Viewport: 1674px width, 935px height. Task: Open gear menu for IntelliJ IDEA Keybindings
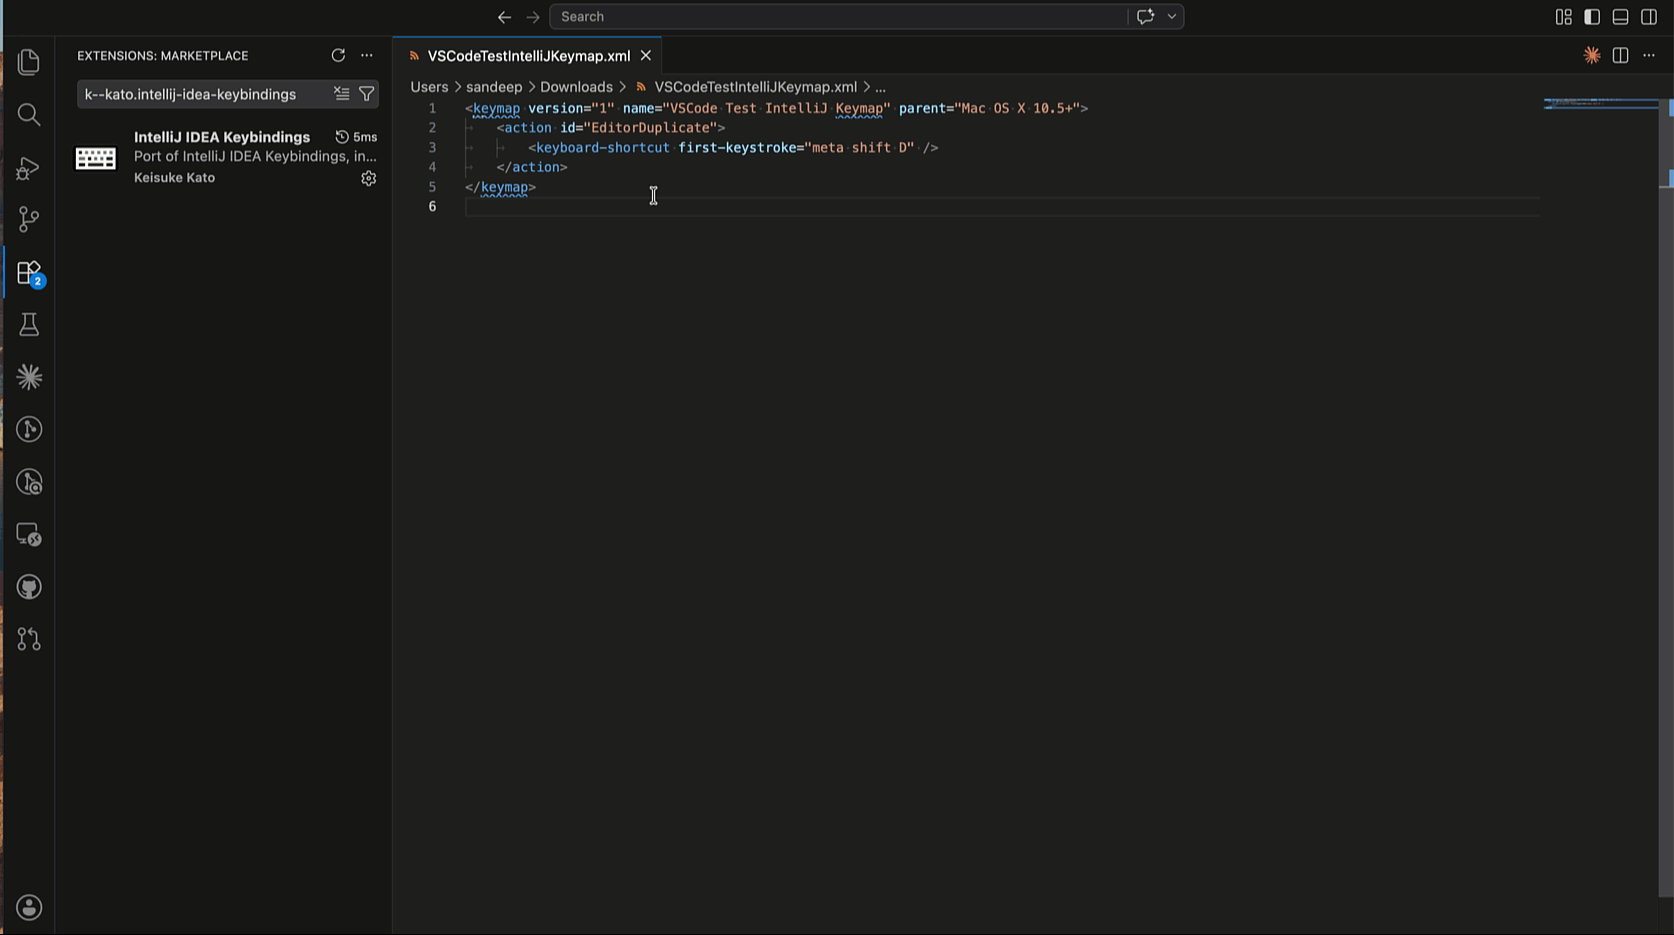[369, 178]
